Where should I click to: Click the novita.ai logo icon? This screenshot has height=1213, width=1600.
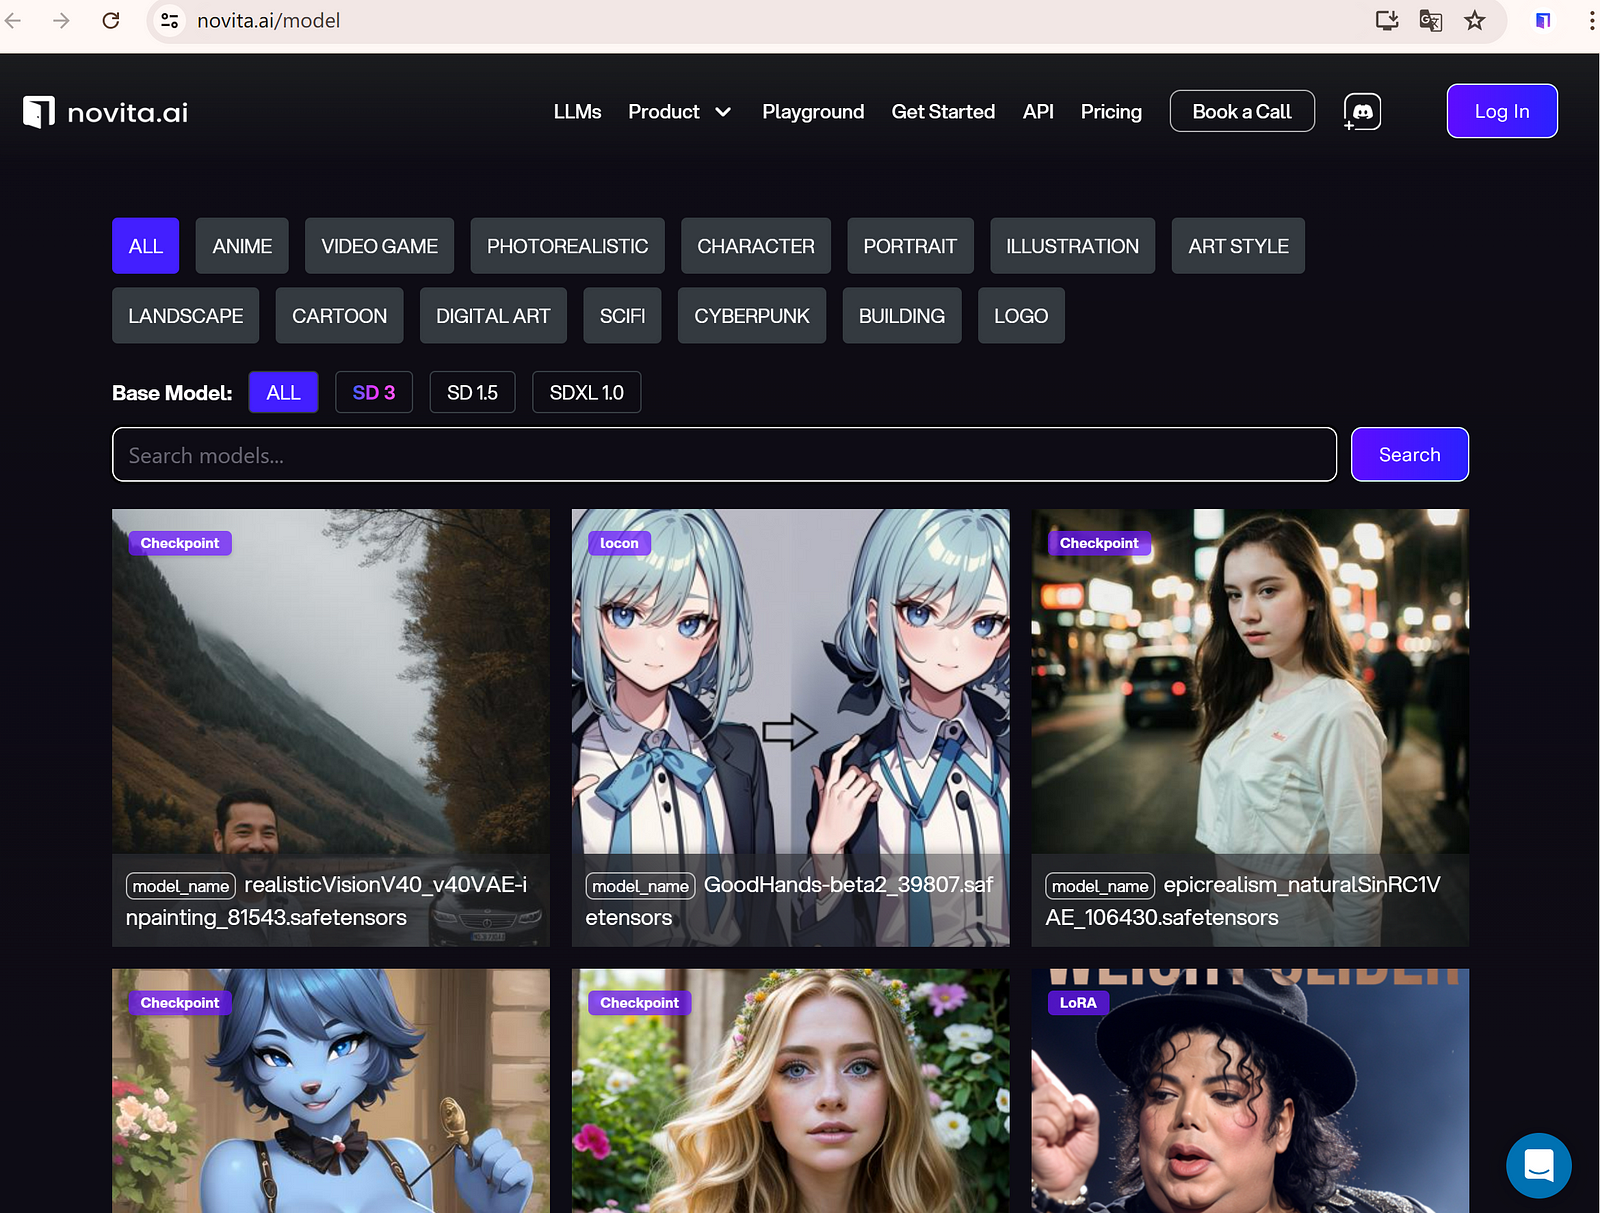[39, 112]
